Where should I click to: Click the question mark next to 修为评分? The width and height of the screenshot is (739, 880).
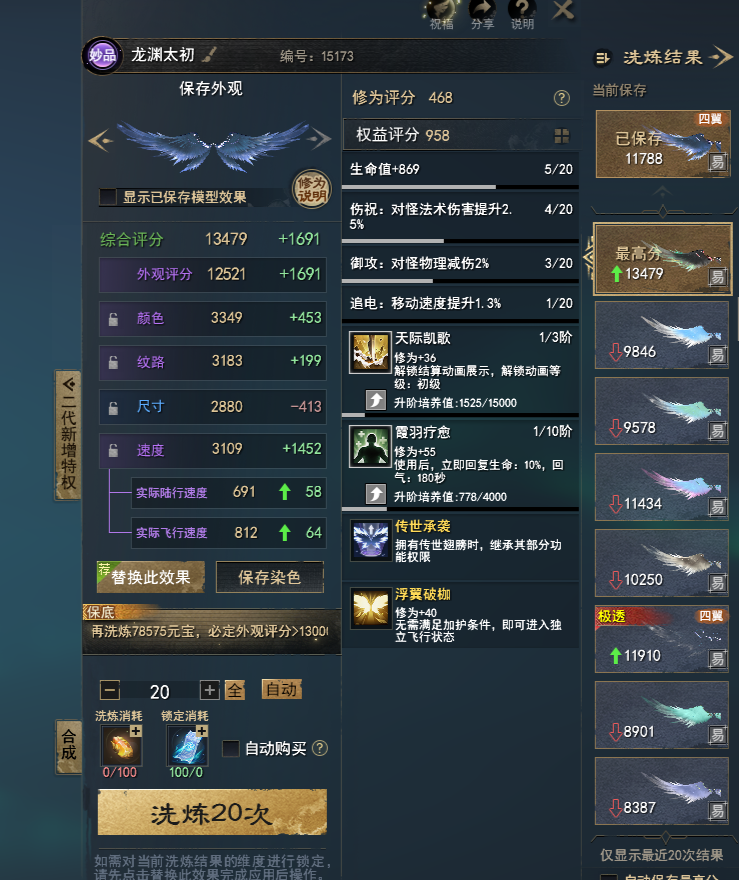pos(562,98)
